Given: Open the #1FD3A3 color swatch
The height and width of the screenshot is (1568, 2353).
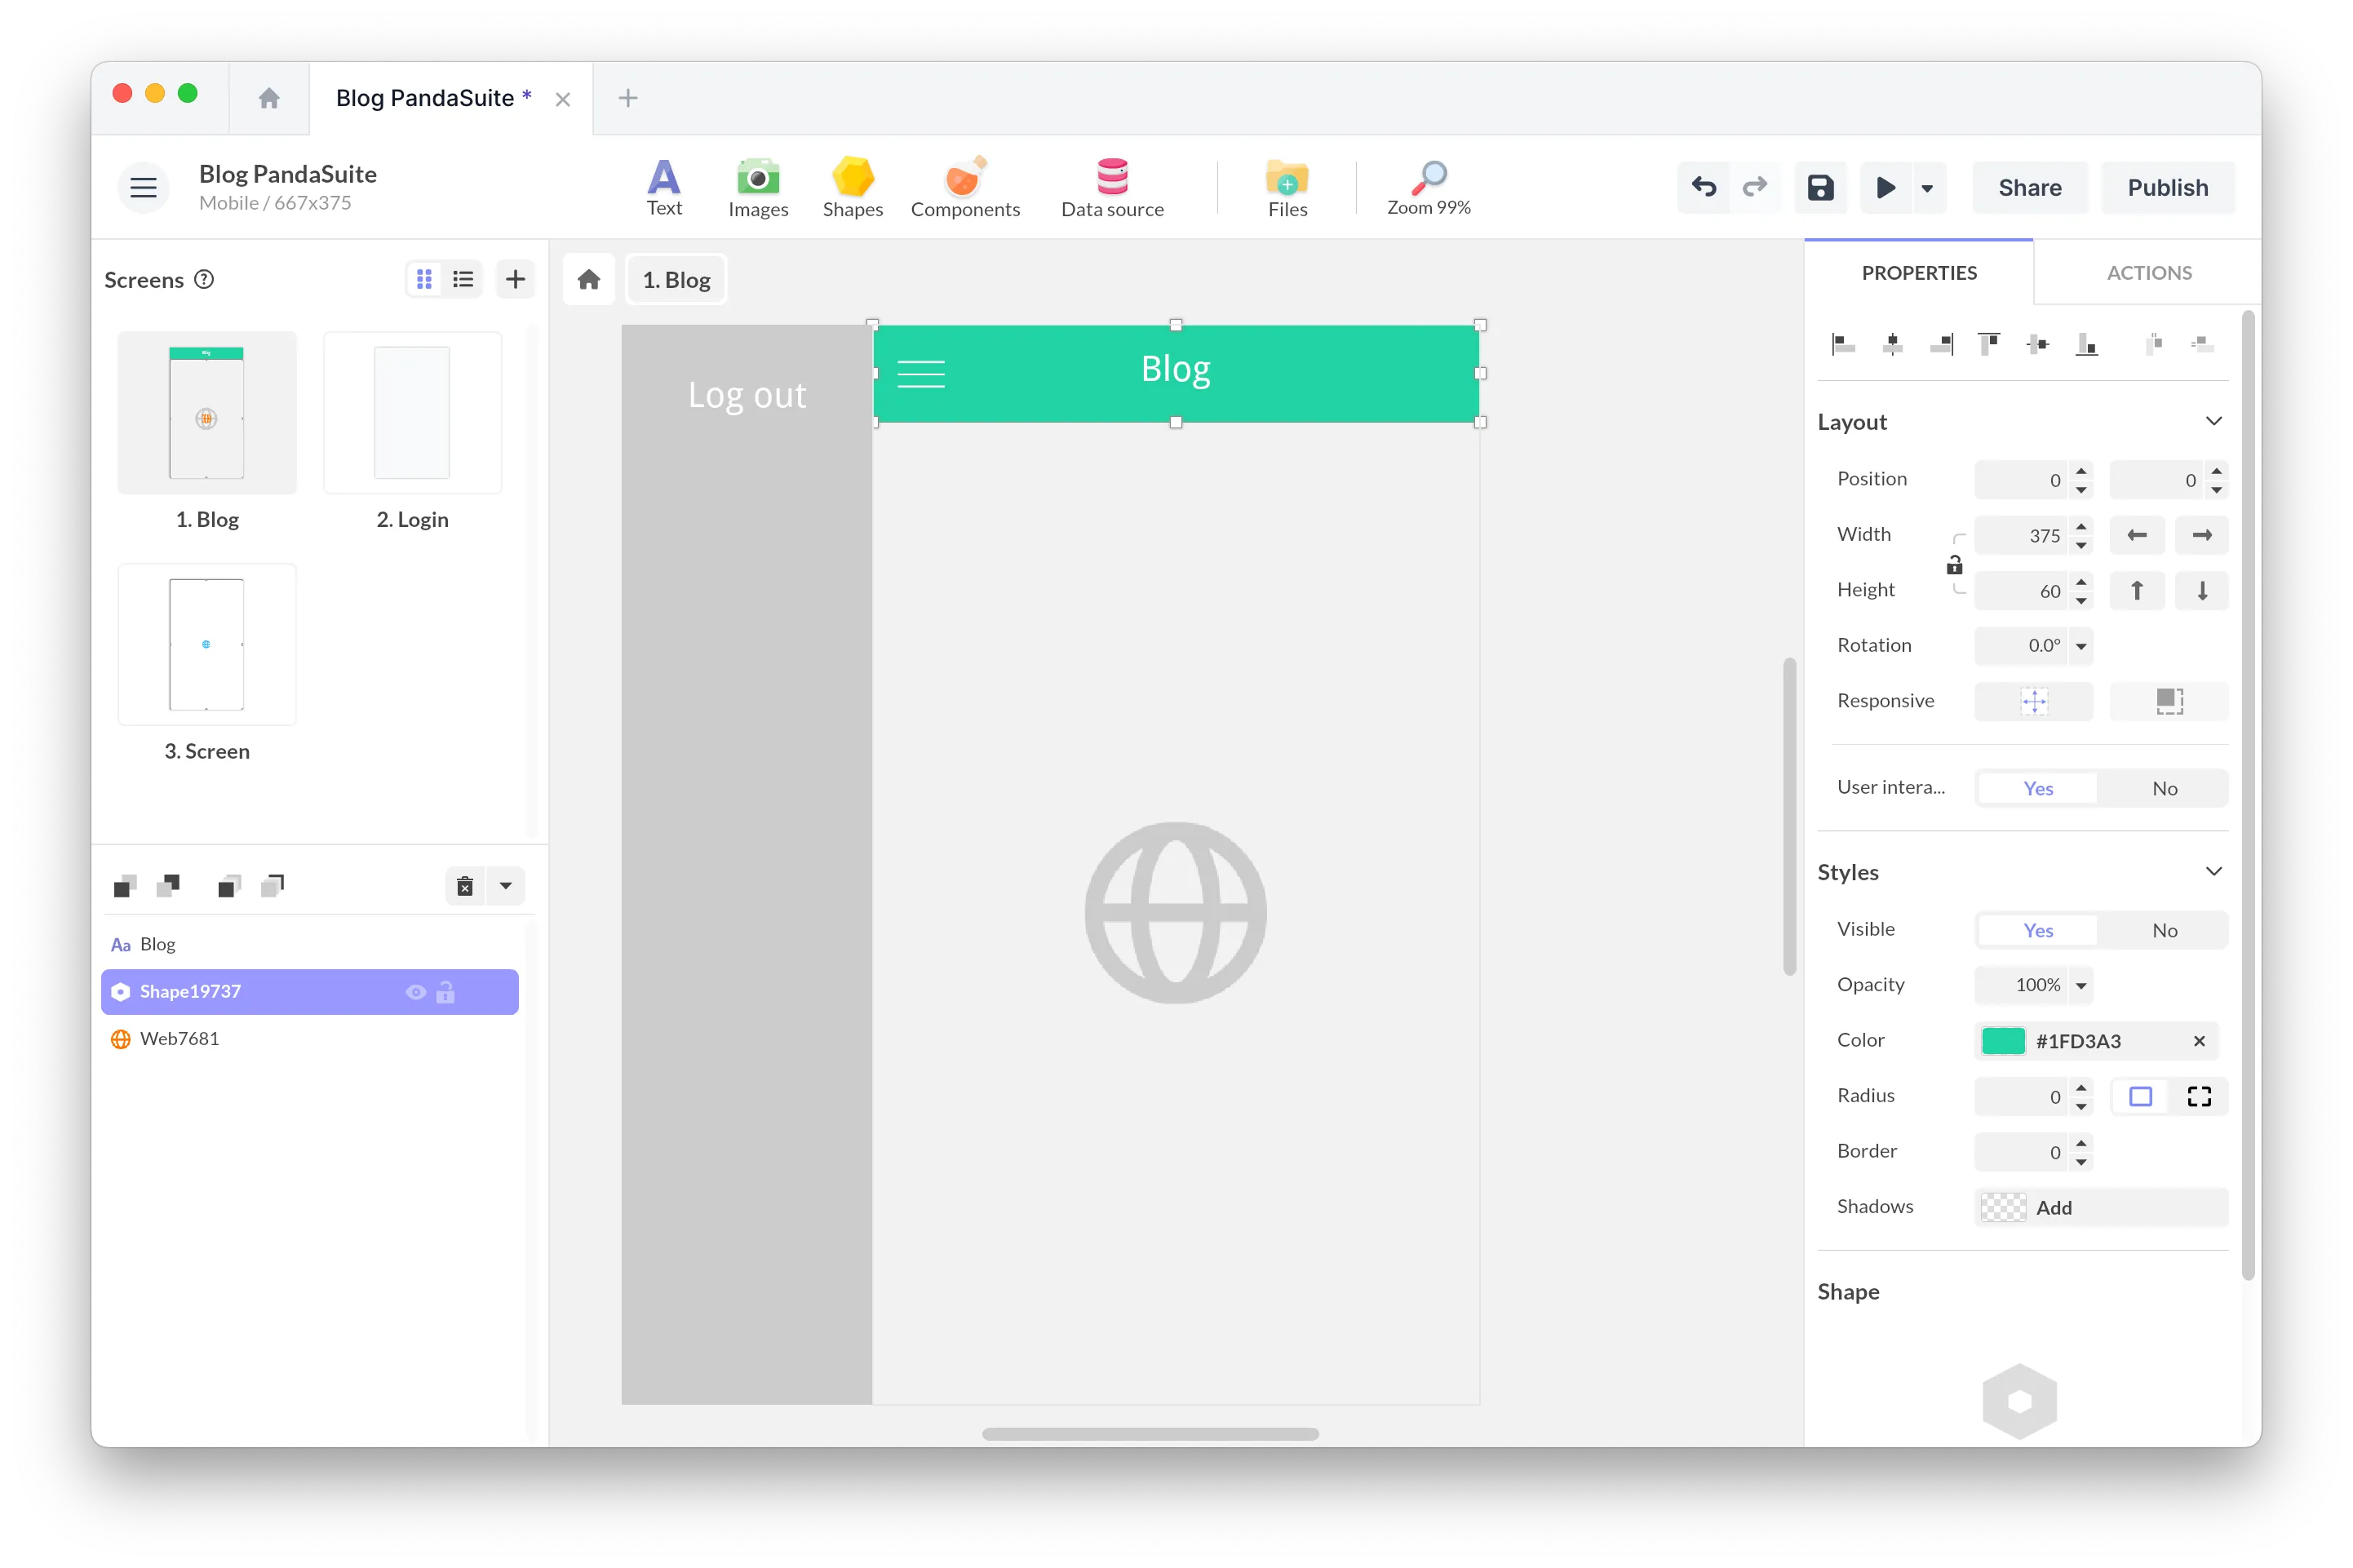Looking at the screenshot, I should [2006, 1040].
